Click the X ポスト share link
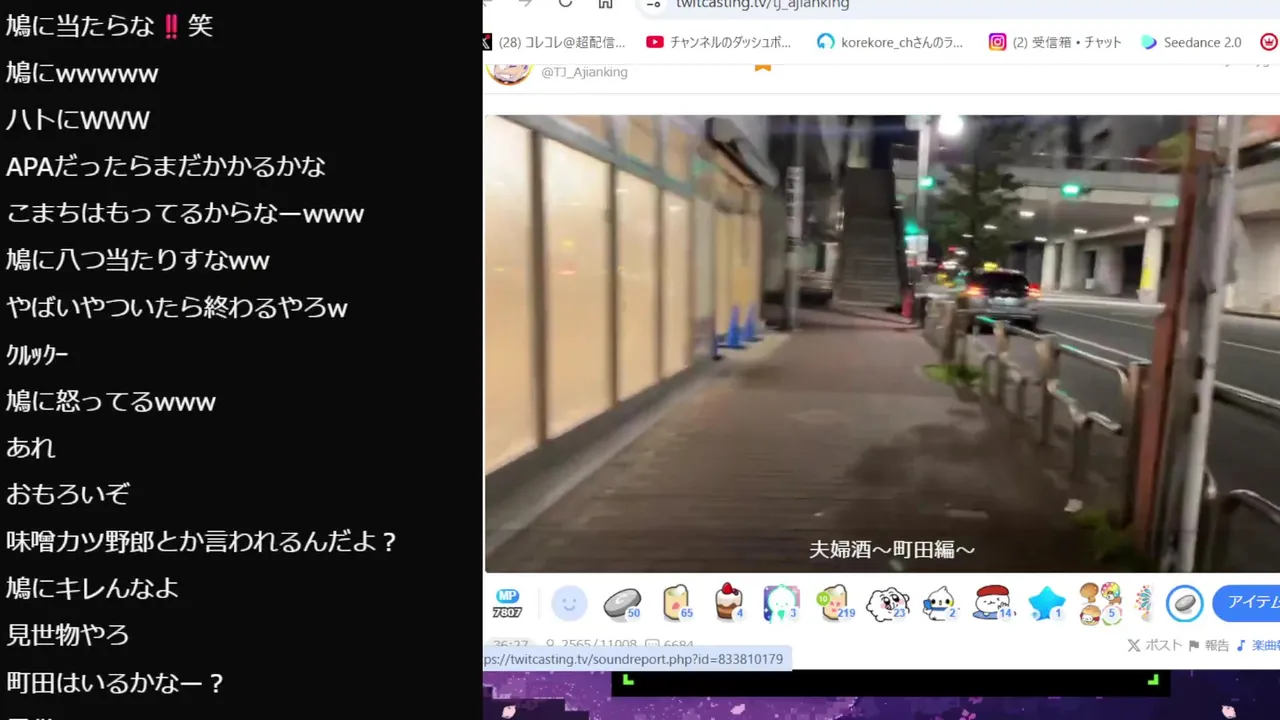Screen dimensions: 1280x720 click(x=1155, y=645)
